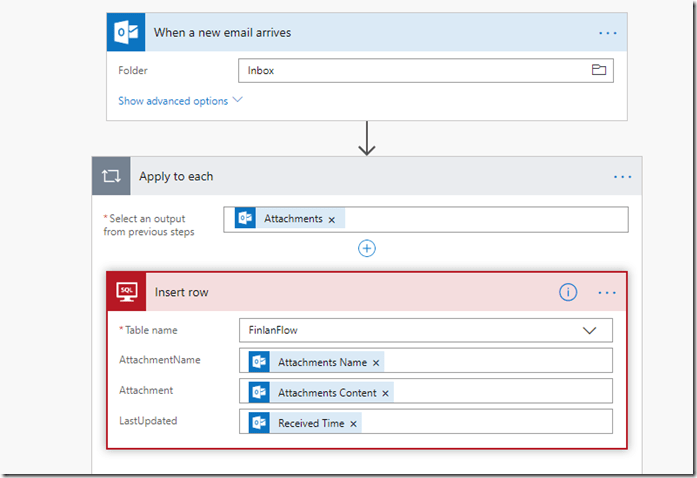Click the Apply to each loop icon
This screenshot has width=697, height=478.
111,176
